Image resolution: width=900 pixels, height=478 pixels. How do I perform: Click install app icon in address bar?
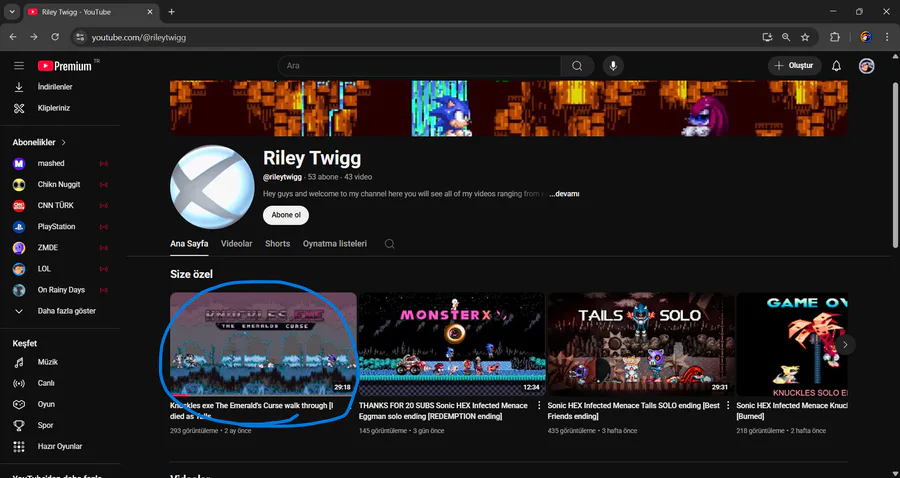[x=767, y=37]
